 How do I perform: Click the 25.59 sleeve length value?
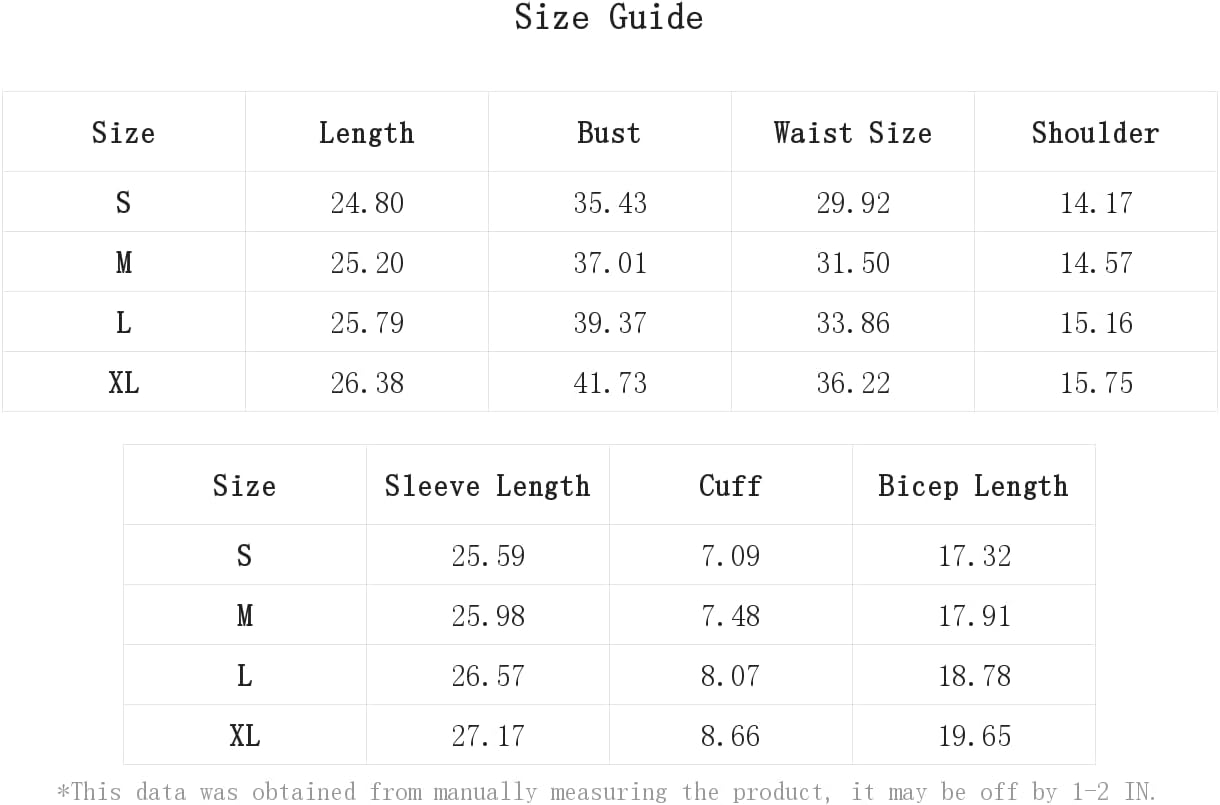488,556
